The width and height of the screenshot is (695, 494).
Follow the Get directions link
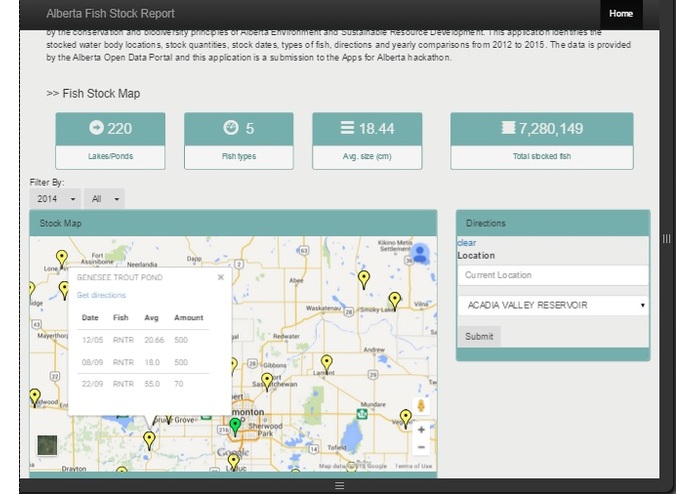click(x=101, y=295)
